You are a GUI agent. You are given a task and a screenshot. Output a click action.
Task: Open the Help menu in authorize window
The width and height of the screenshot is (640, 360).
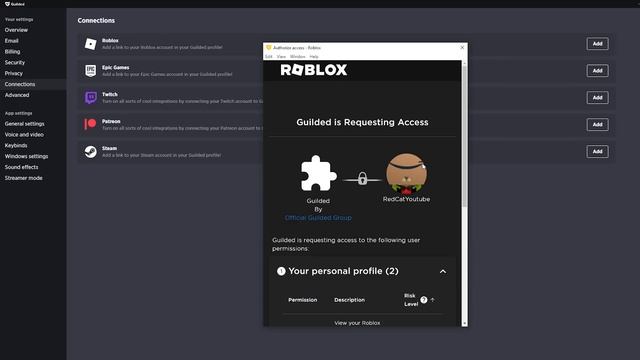point(314,57)
